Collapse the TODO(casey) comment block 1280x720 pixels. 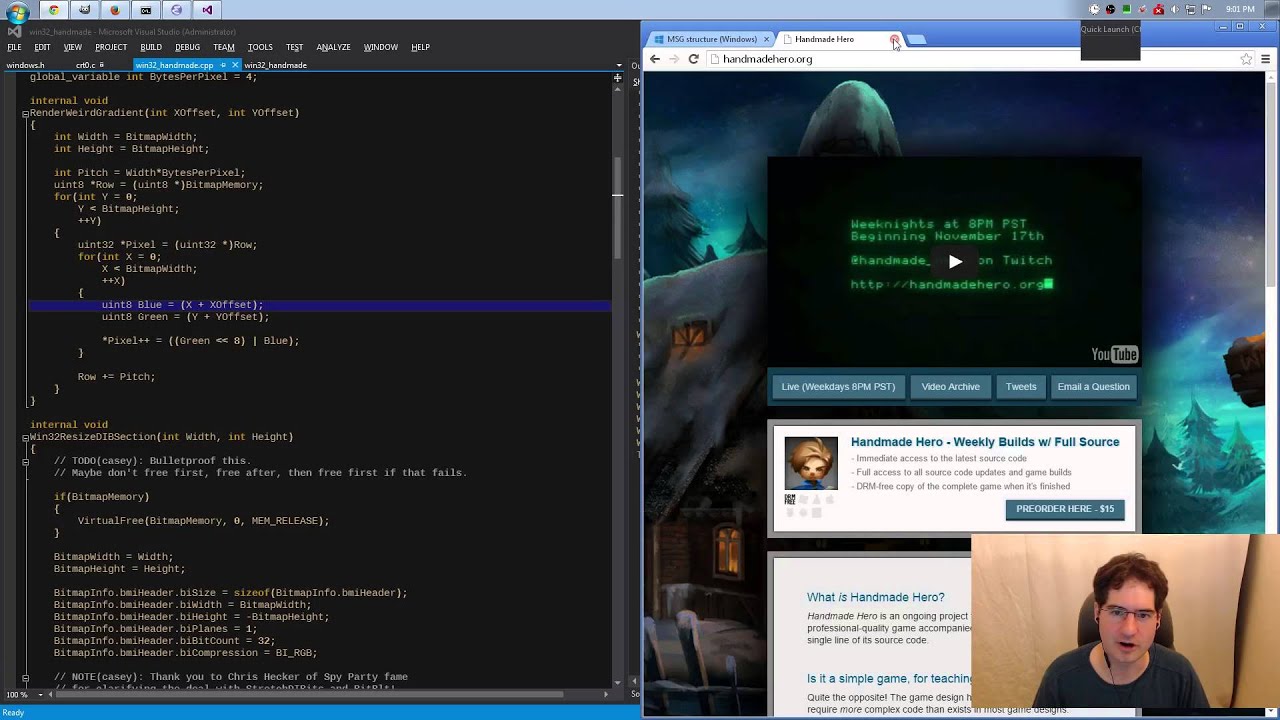tap(25, 461)
